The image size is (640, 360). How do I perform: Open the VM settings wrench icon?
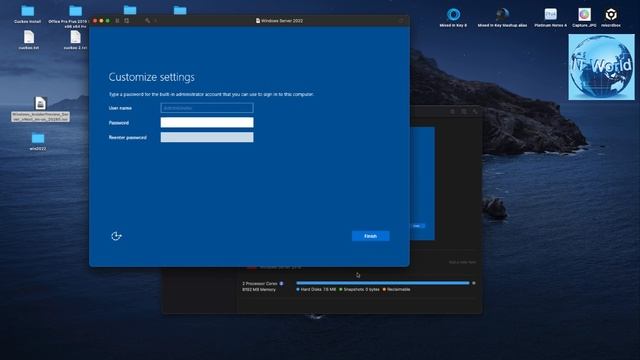click(x=147, y=20)
